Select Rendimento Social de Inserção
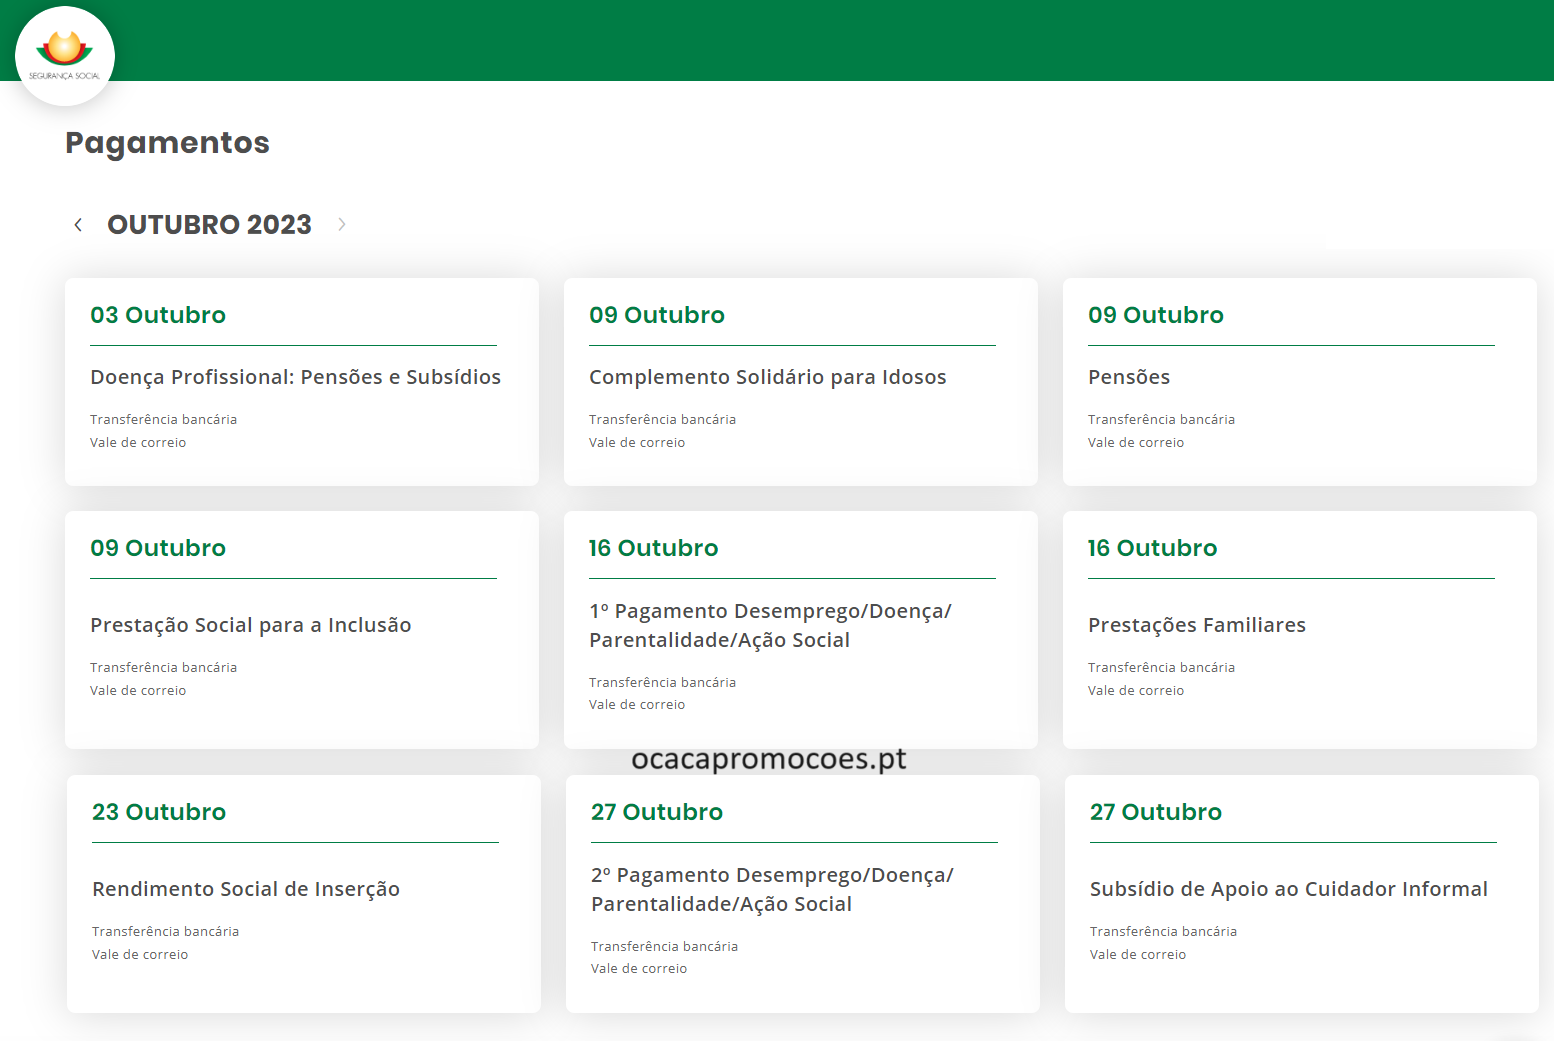The width and height of the screenshot is (1554, 1054). [x=245, y=889]
